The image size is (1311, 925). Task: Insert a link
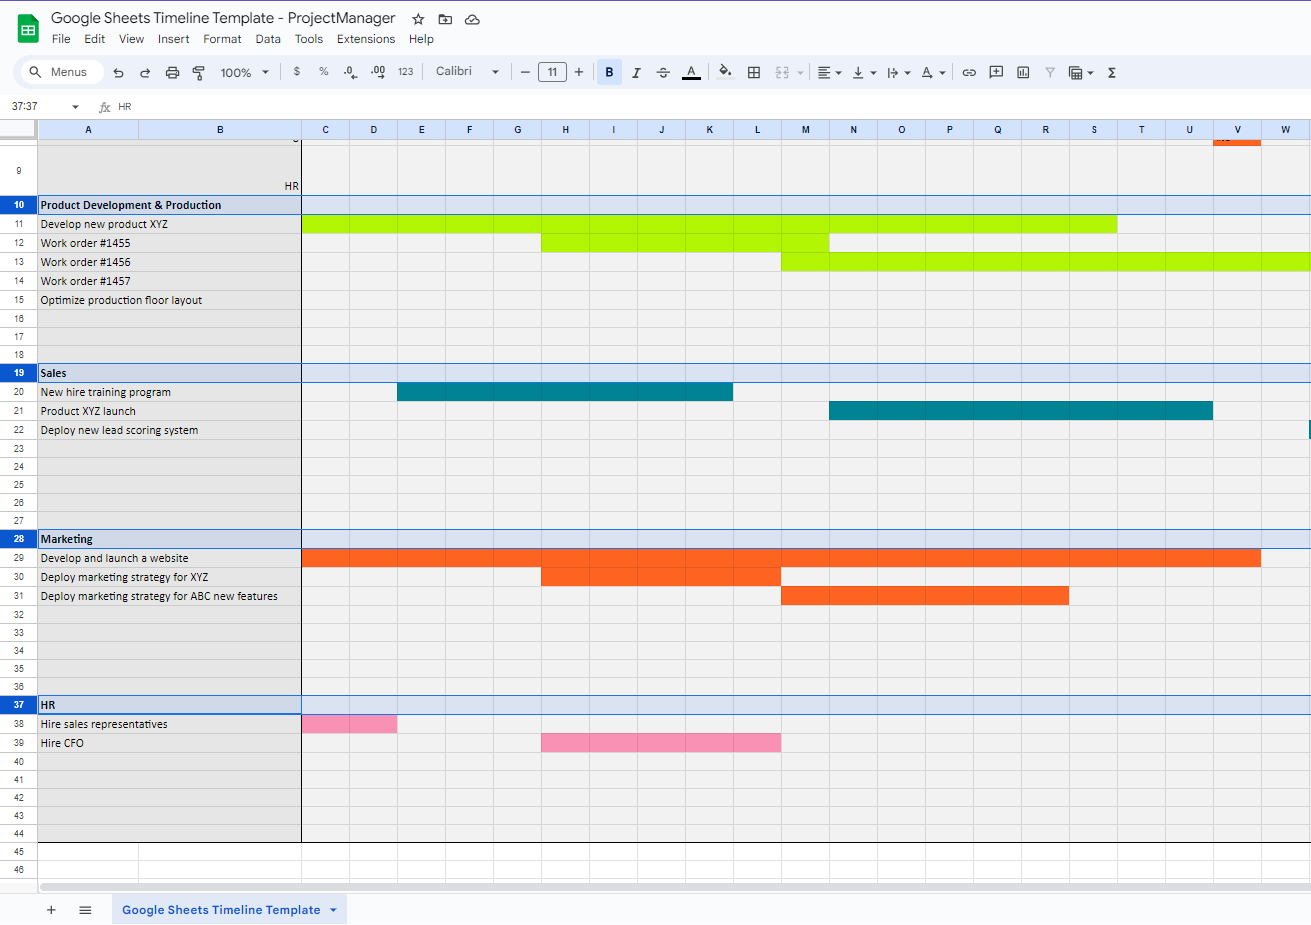969,72
